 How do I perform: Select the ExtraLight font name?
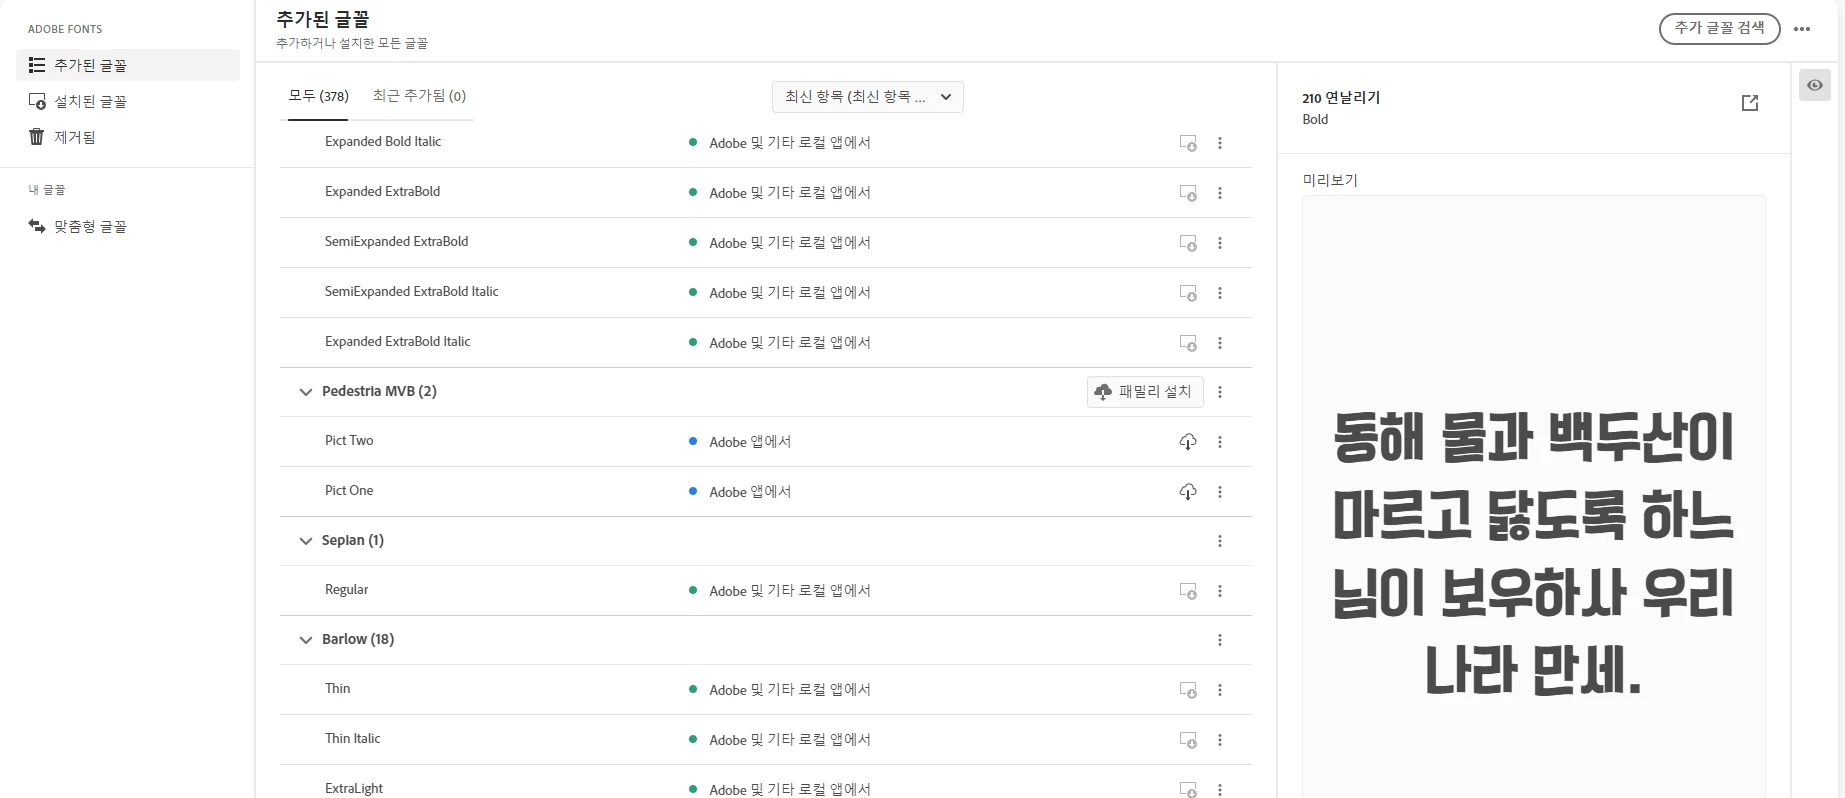point(354,789)
